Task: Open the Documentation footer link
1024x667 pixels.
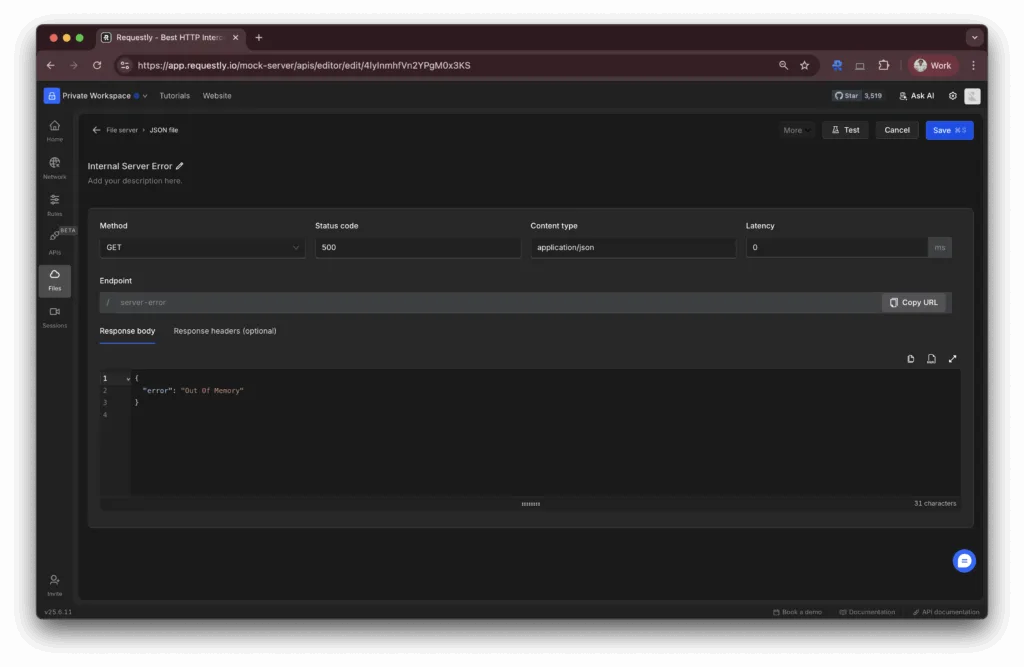Action: [867, 612]
